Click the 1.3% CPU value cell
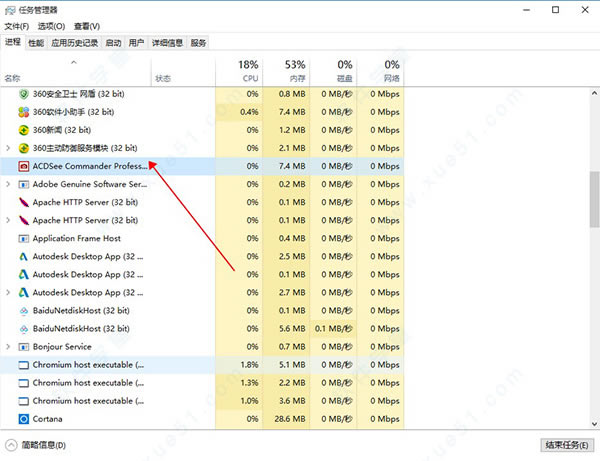 tap(249, 383)
